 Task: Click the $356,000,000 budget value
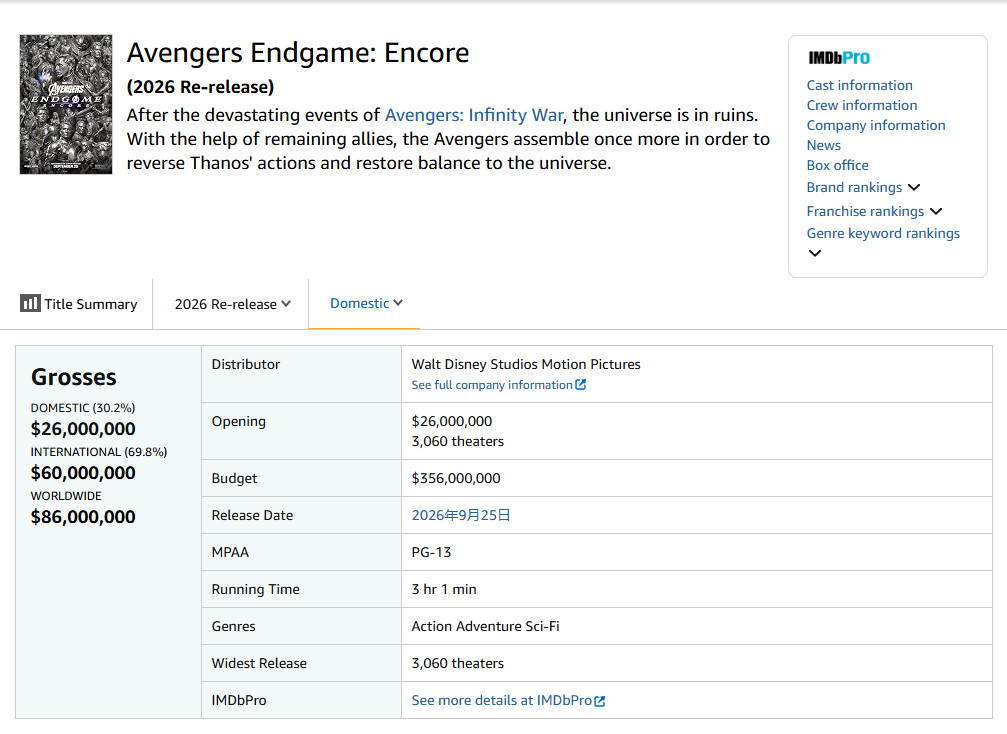(x=456, y=478)
